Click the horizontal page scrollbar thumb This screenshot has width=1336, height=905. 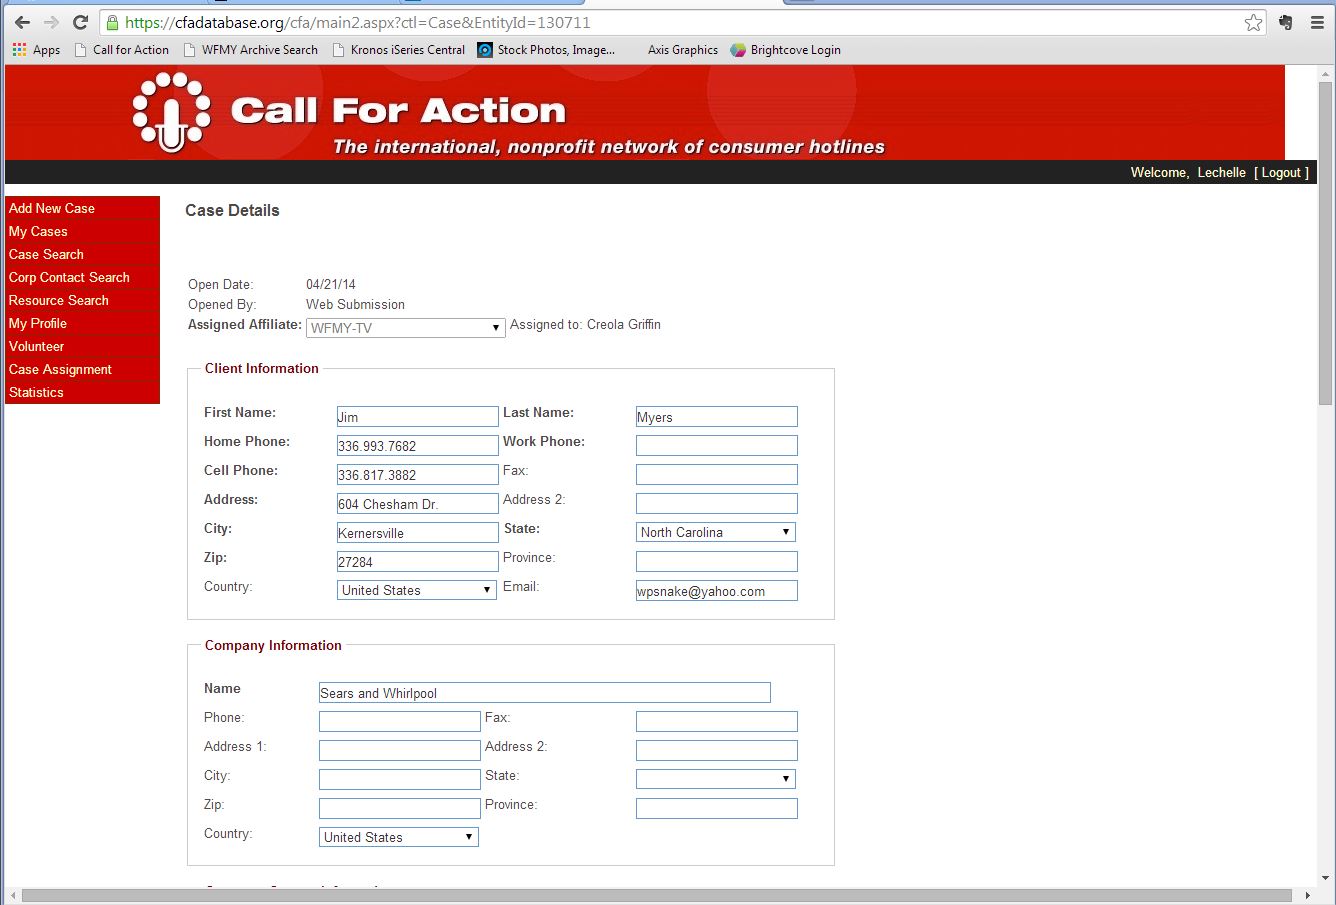click(x=657, y=895)
